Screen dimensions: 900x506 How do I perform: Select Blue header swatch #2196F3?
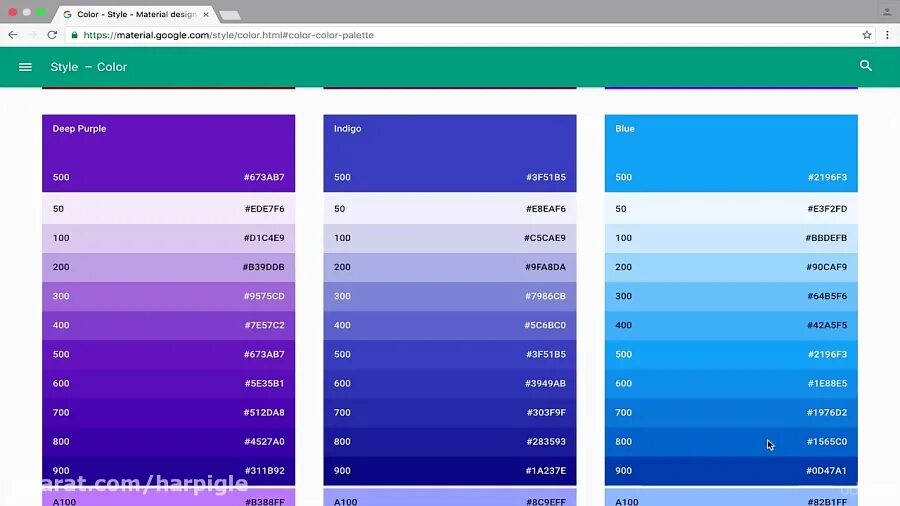coord(731,153)
